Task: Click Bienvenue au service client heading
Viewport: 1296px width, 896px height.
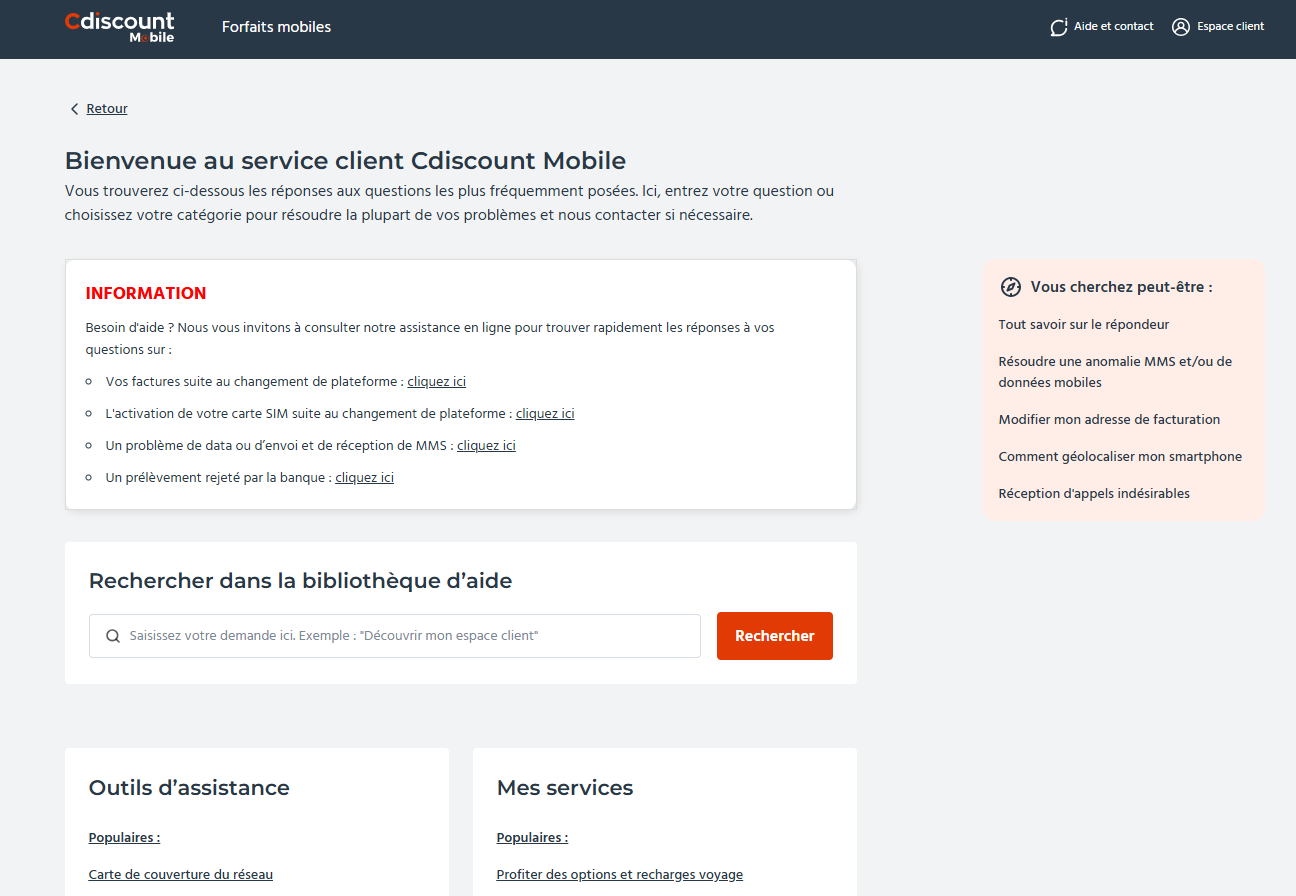Action: pyautogui.click(x=345, y=161)
